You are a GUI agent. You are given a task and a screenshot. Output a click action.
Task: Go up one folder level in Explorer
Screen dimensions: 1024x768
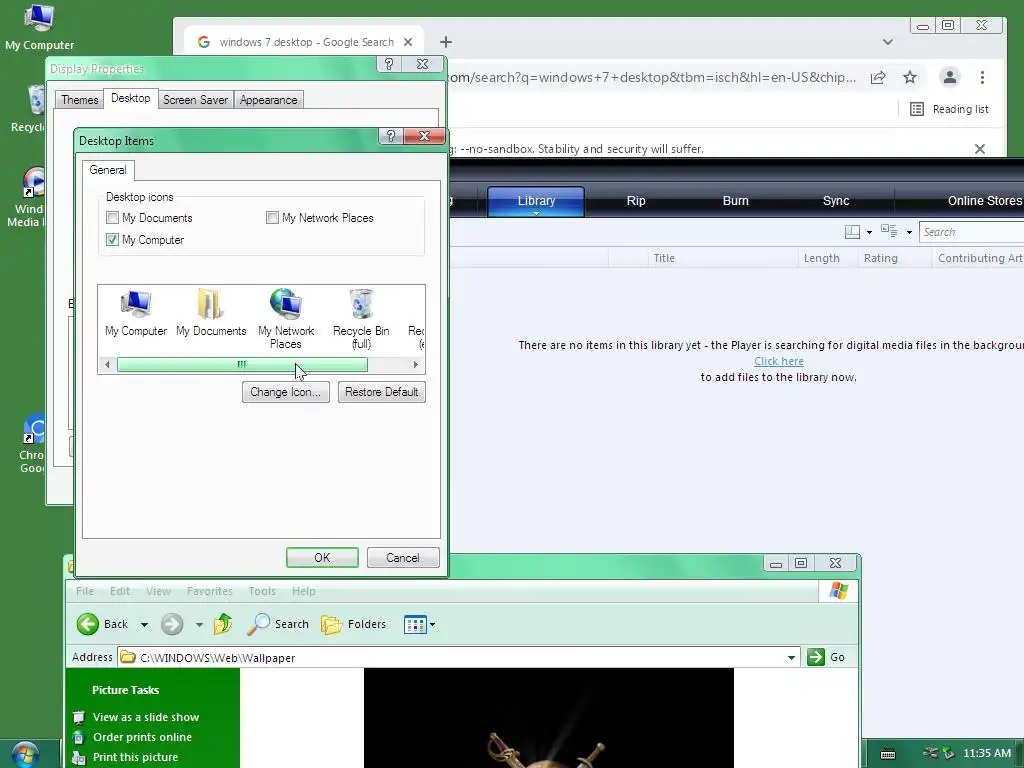click(223, 624)
